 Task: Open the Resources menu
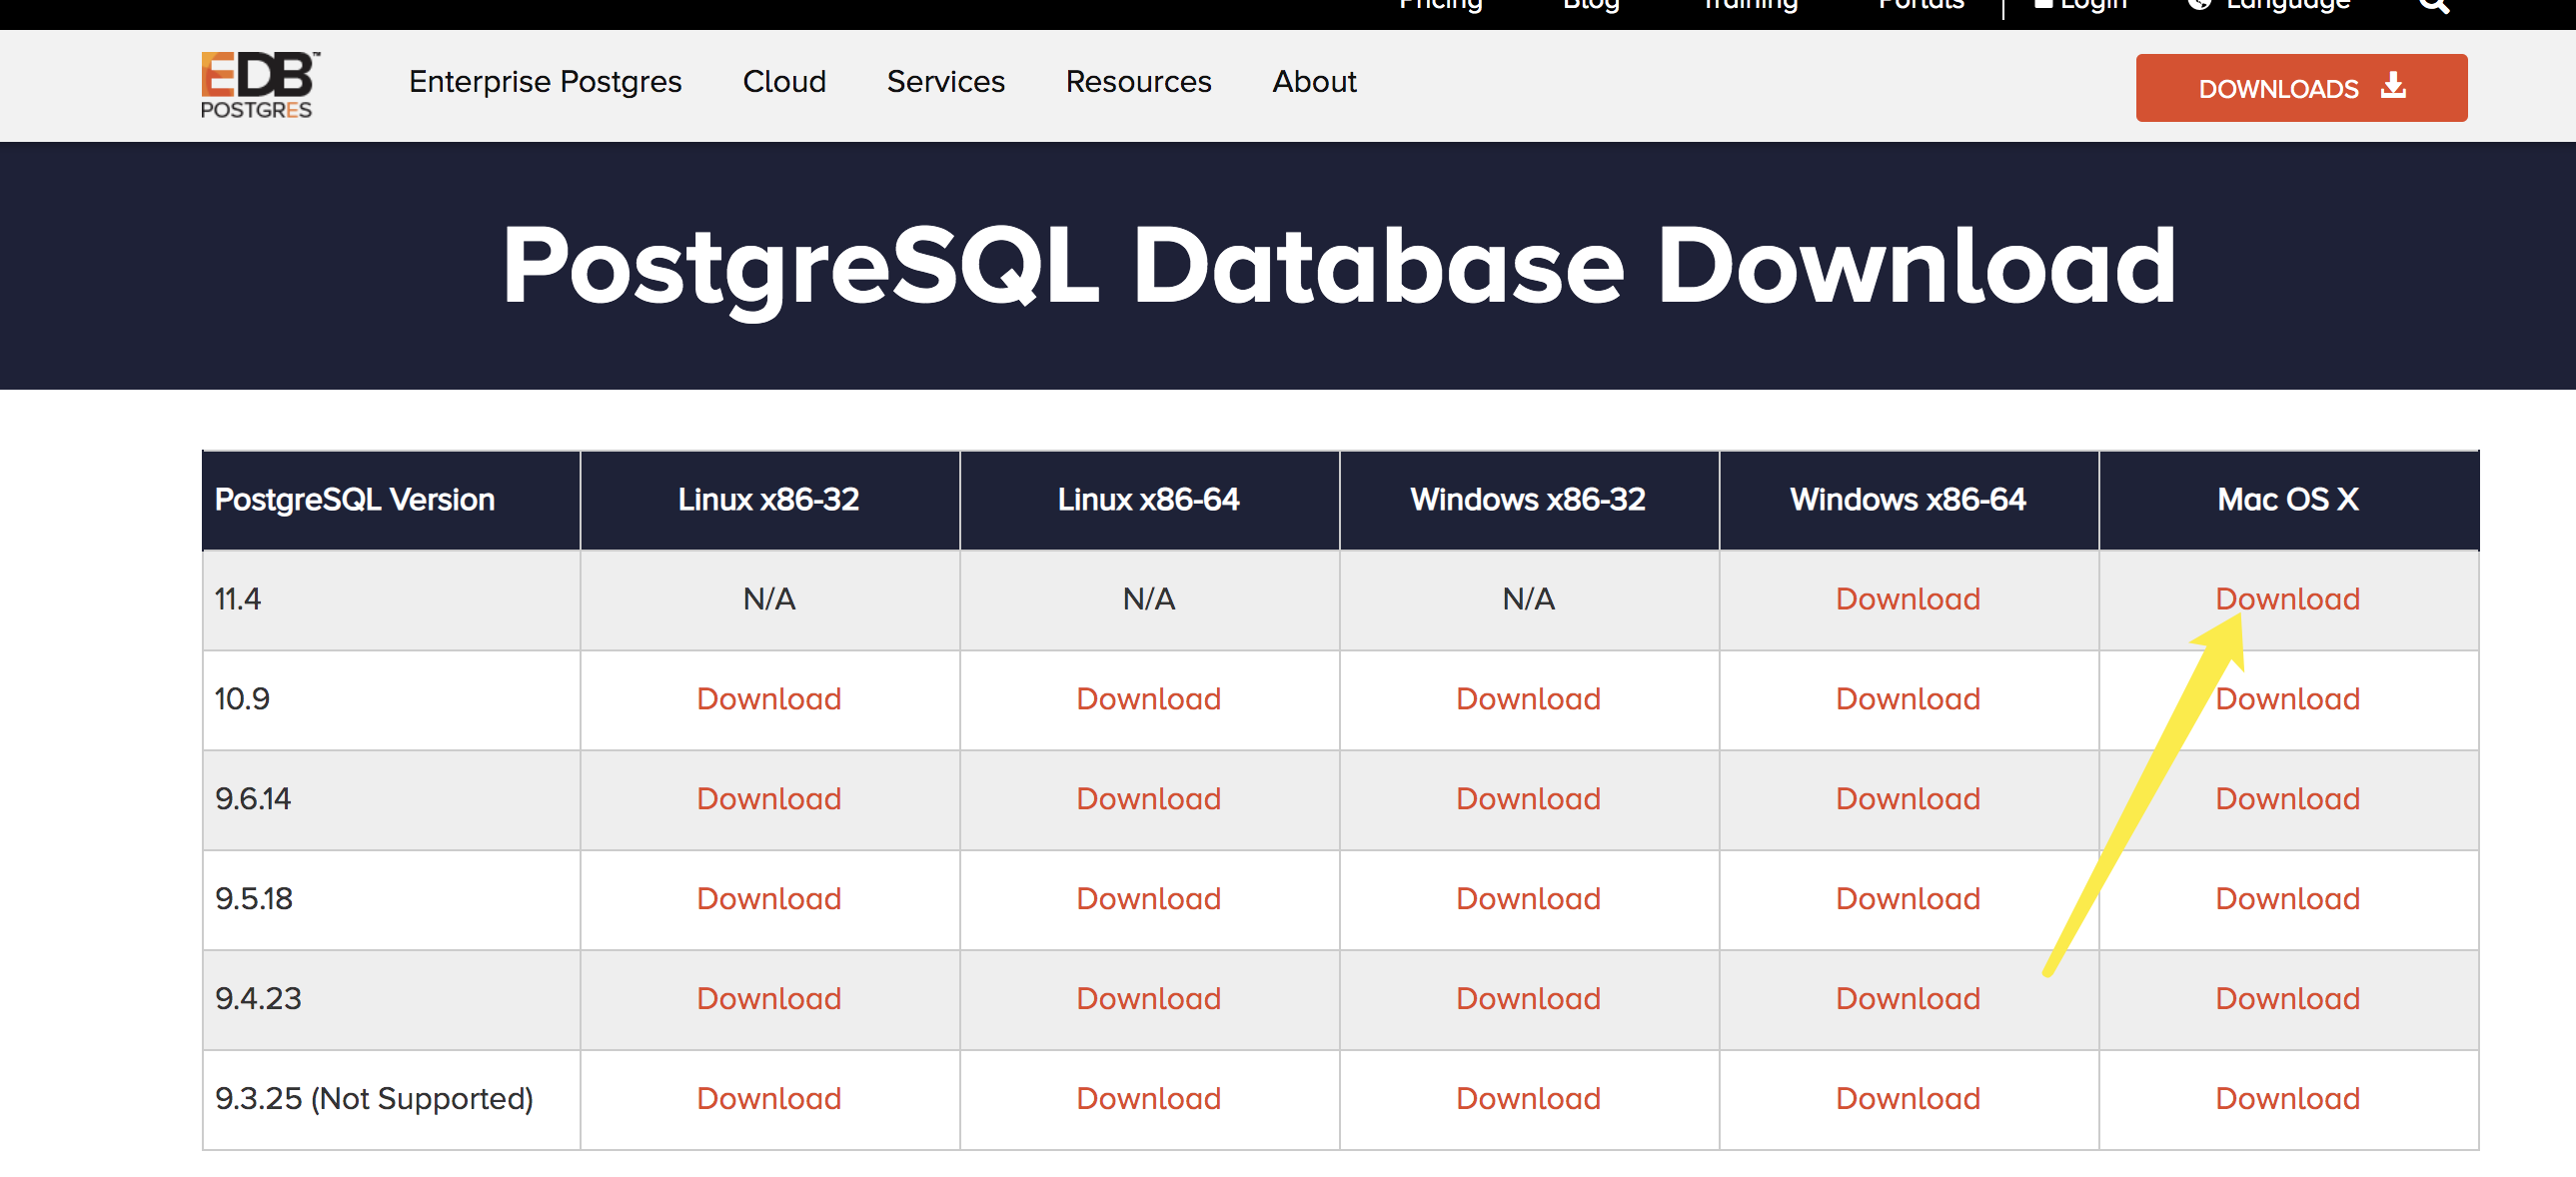point(1138,81)
